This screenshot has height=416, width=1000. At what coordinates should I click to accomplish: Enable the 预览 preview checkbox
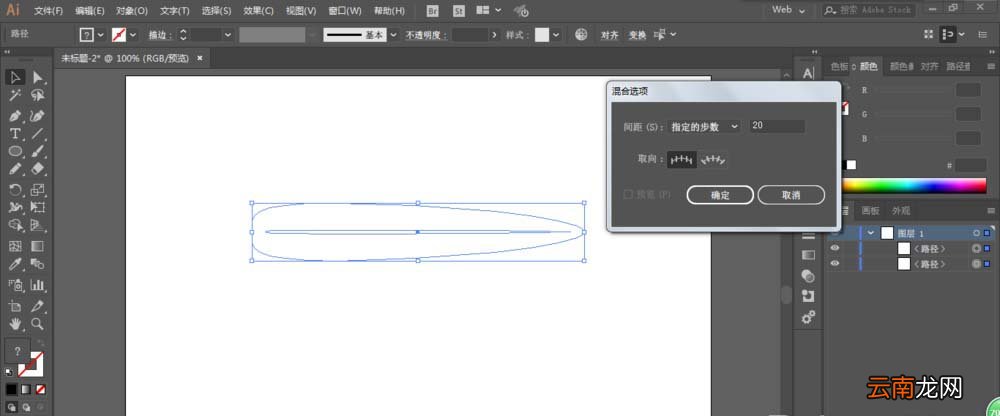click(x=628, y=194)
